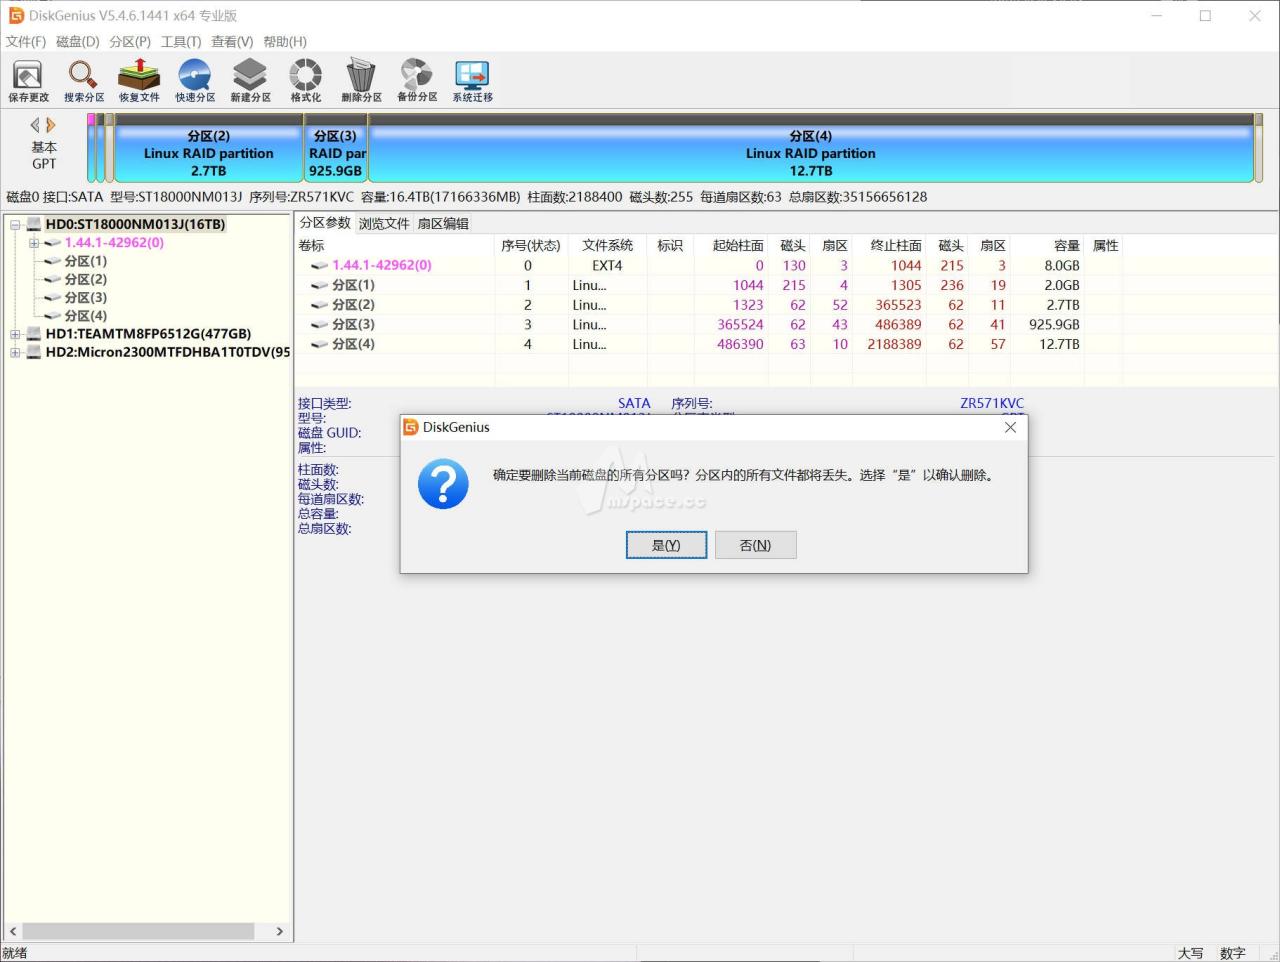Image resolution: width=1280 pixels, height=962 pixels.
Task: Cancel deletion with the 否(N) button
Action: pyautogui.click(x=755, y=545)
